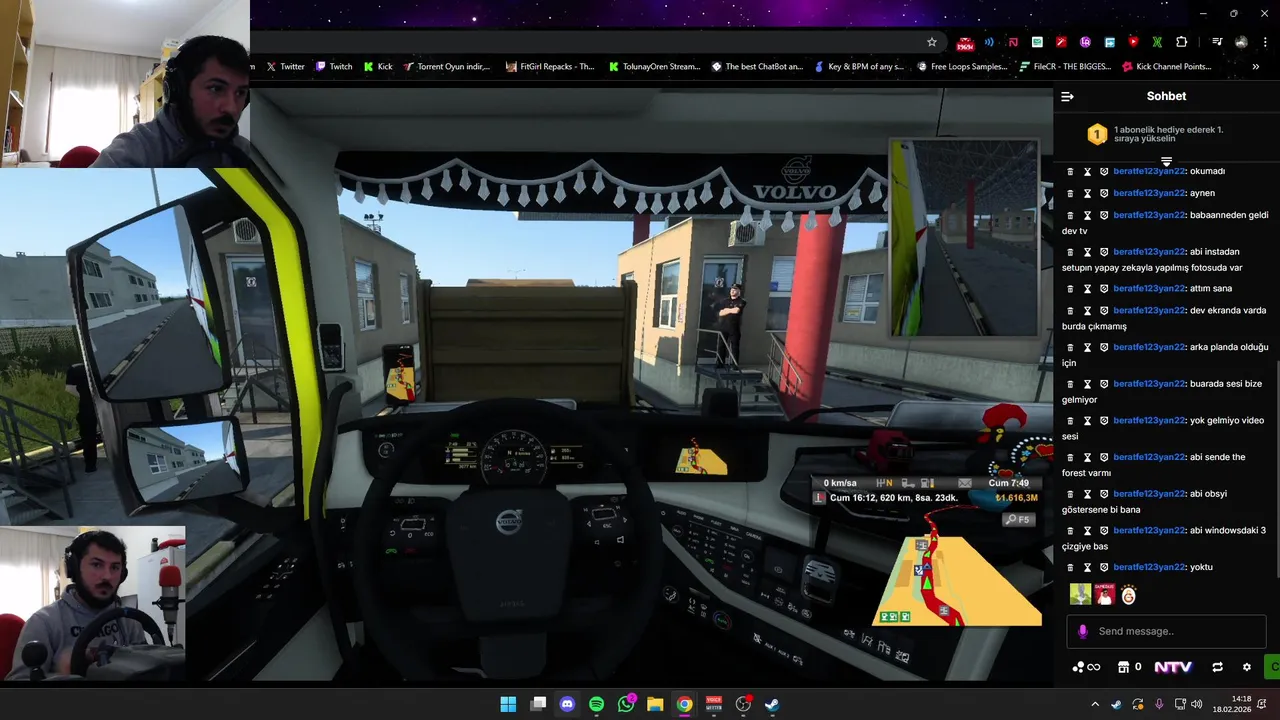Open the Chrome three-dot menu
This screenshot has height=720, width=1280.
(x=1266, y=42)
